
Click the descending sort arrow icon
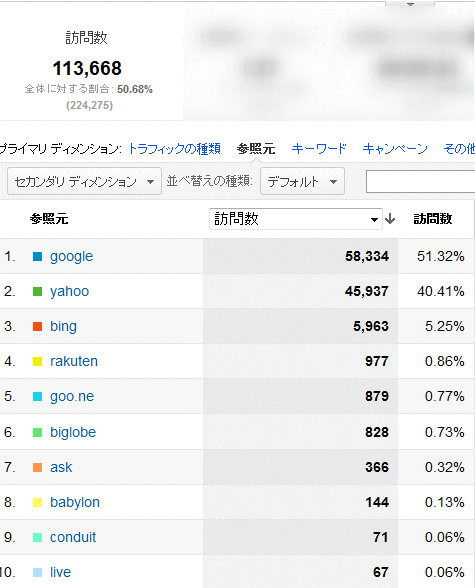click(390, 219)
